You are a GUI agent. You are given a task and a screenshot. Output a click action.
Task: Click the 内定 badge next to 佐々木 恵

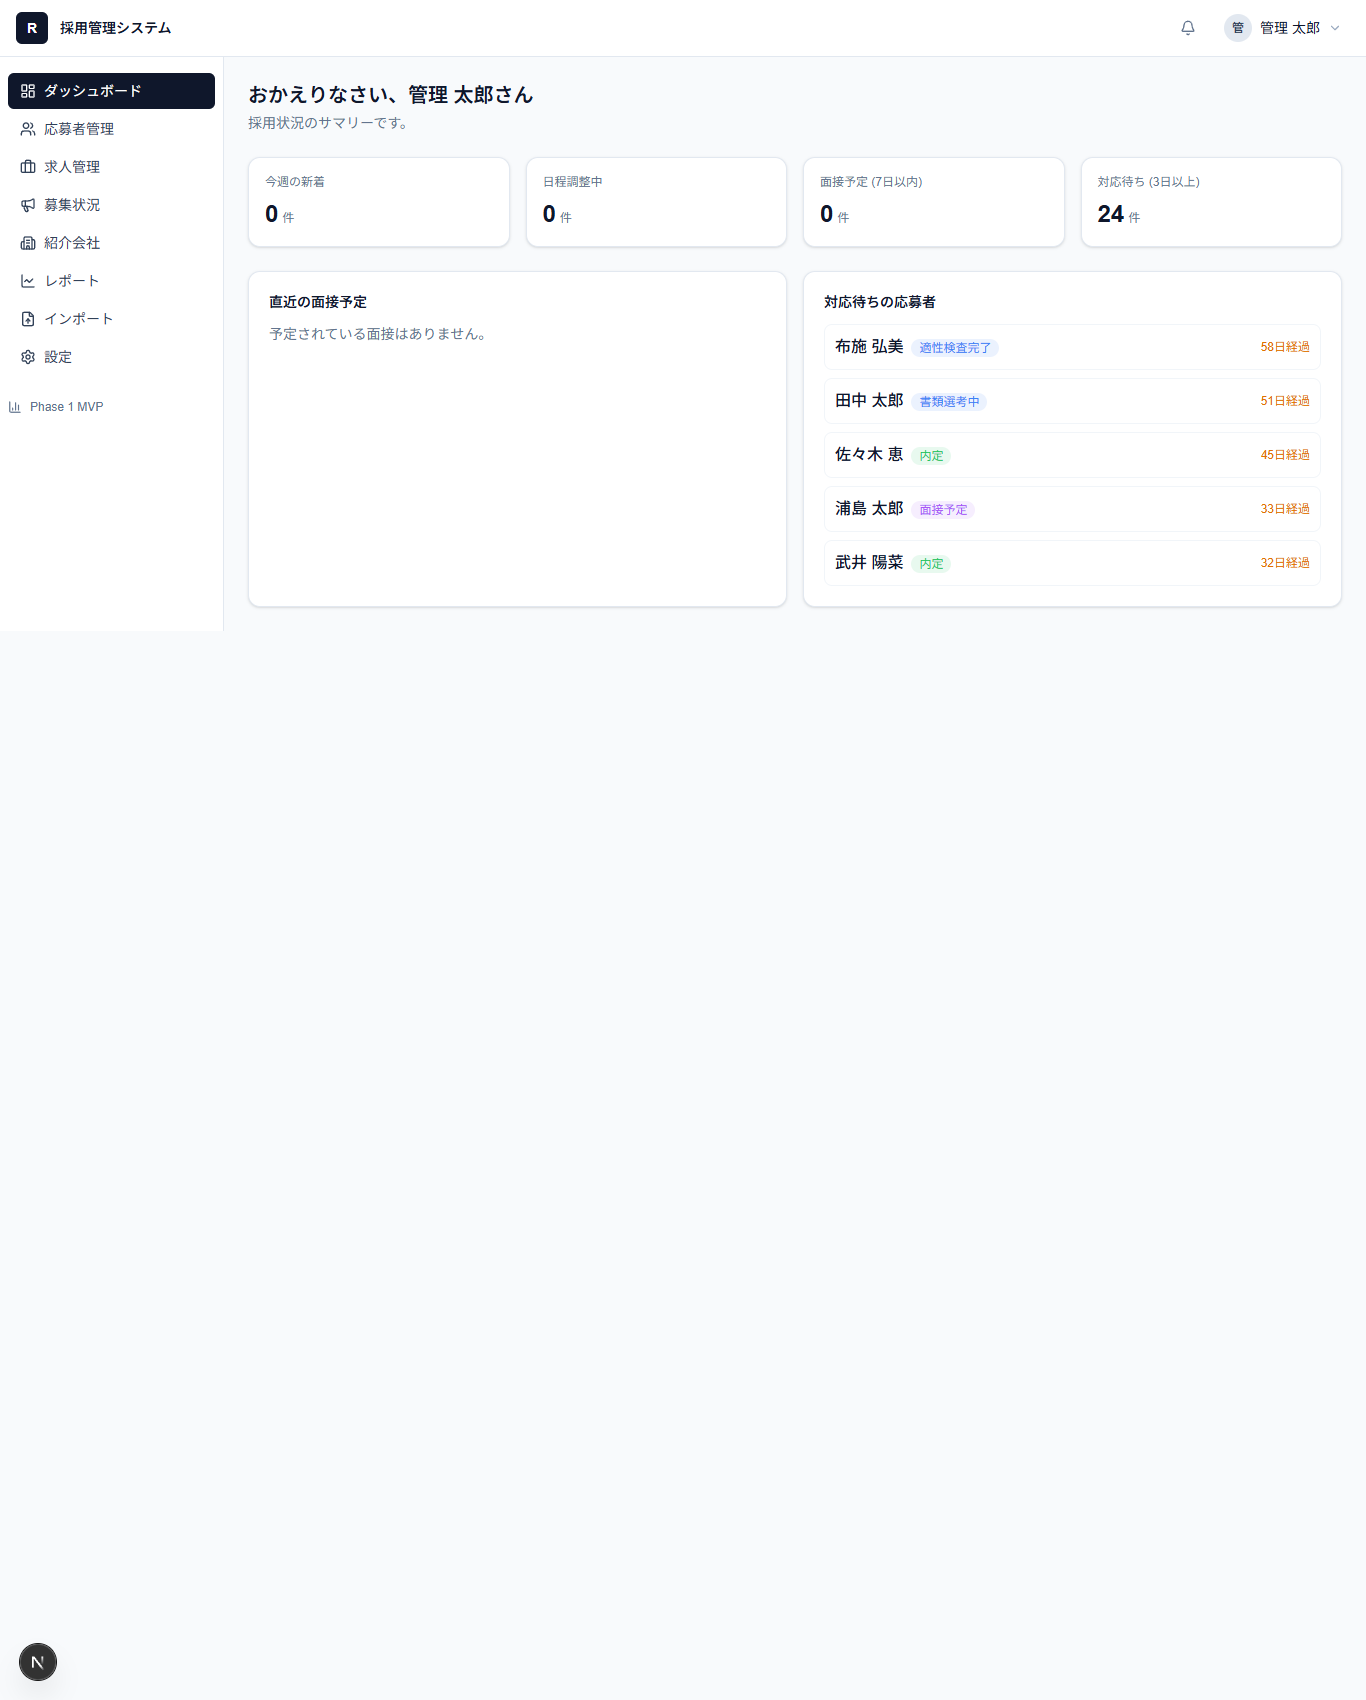coord(931,456)
